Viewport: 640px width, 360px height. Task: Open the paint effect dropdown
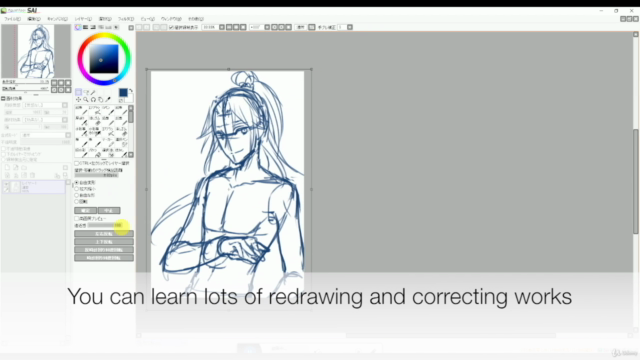pyautogui.click(x=64, y=120)
